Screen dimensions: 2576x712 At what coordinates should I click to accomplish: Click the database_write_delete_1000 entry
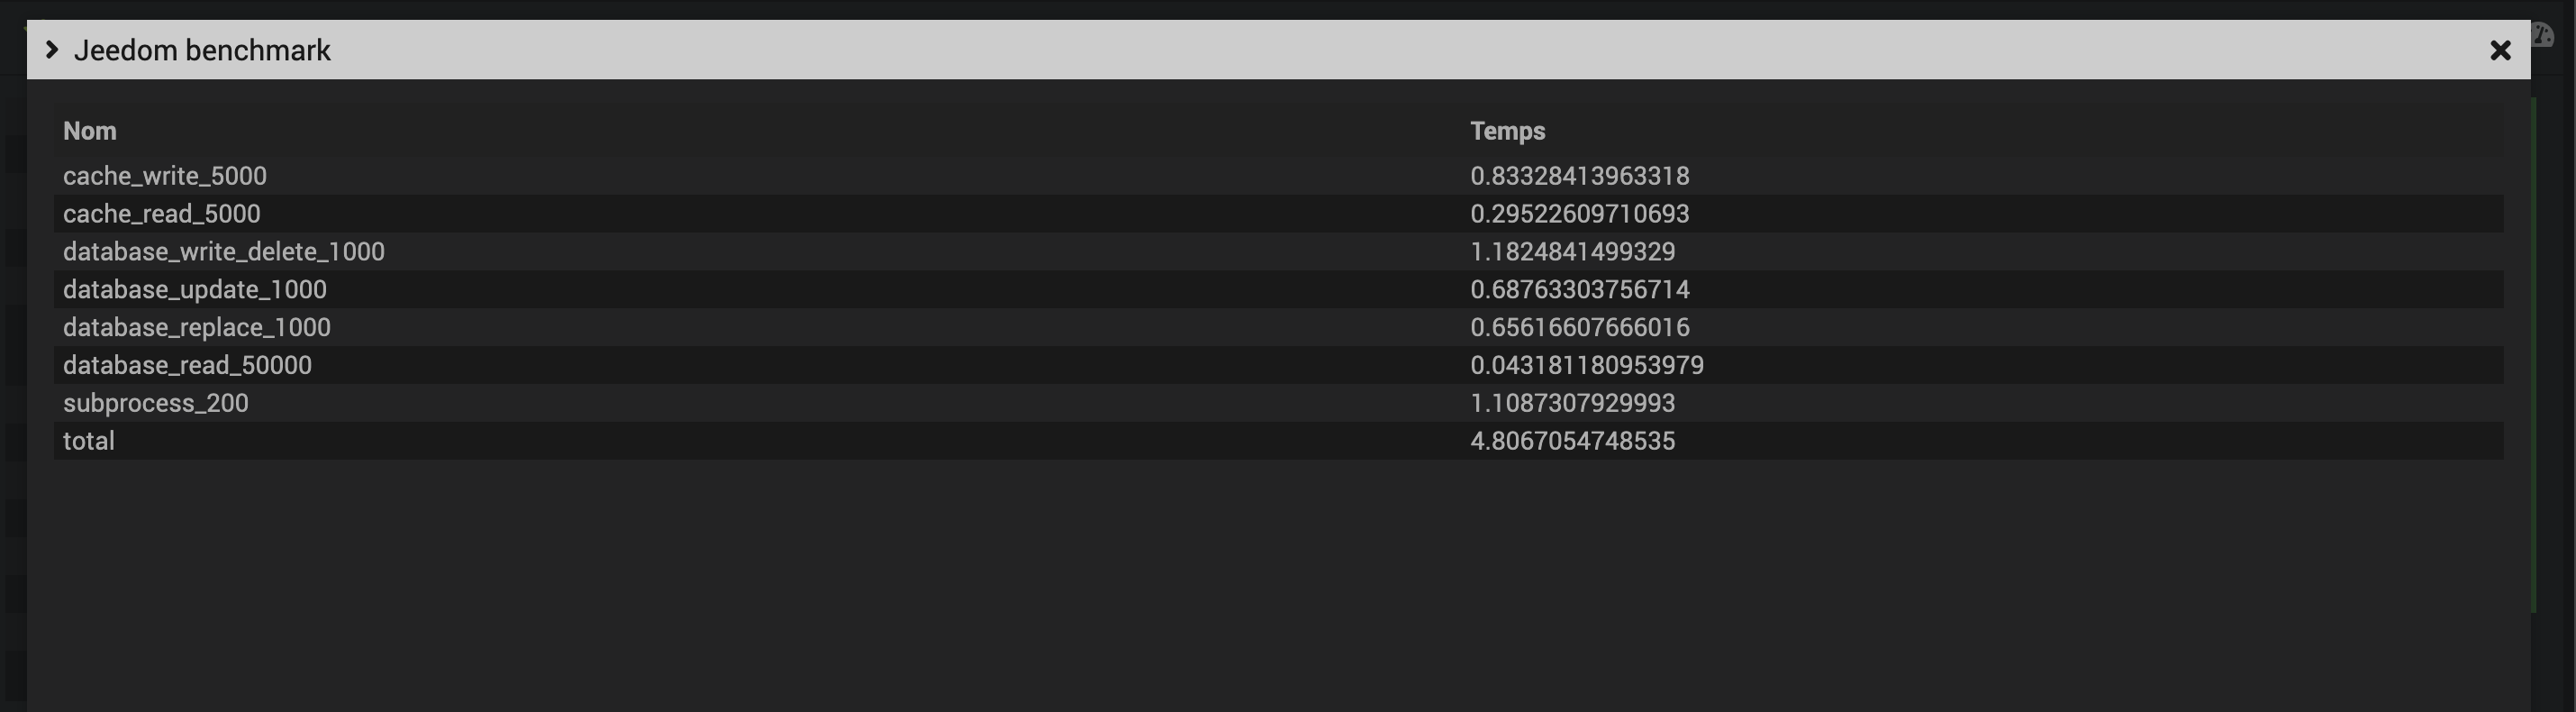[x=224, y=252]
